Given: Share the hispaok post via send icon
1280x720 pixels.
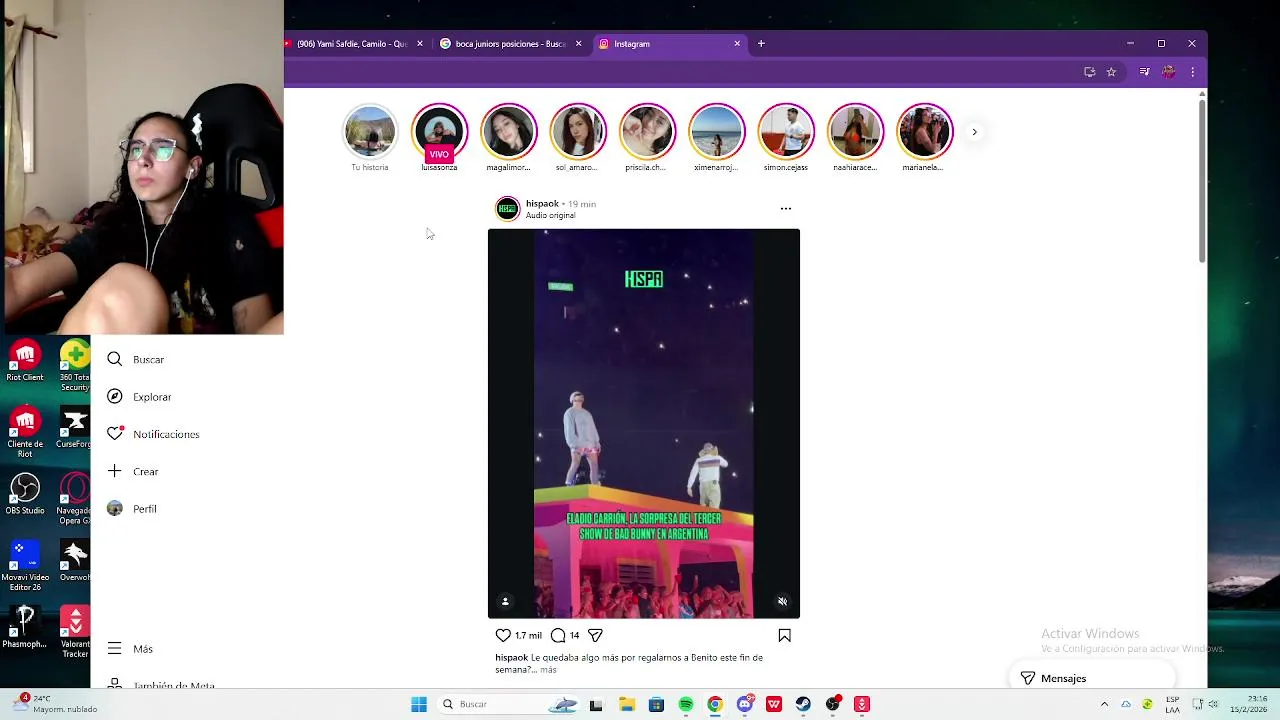Looking at the screenshot, I should point(595,635).
